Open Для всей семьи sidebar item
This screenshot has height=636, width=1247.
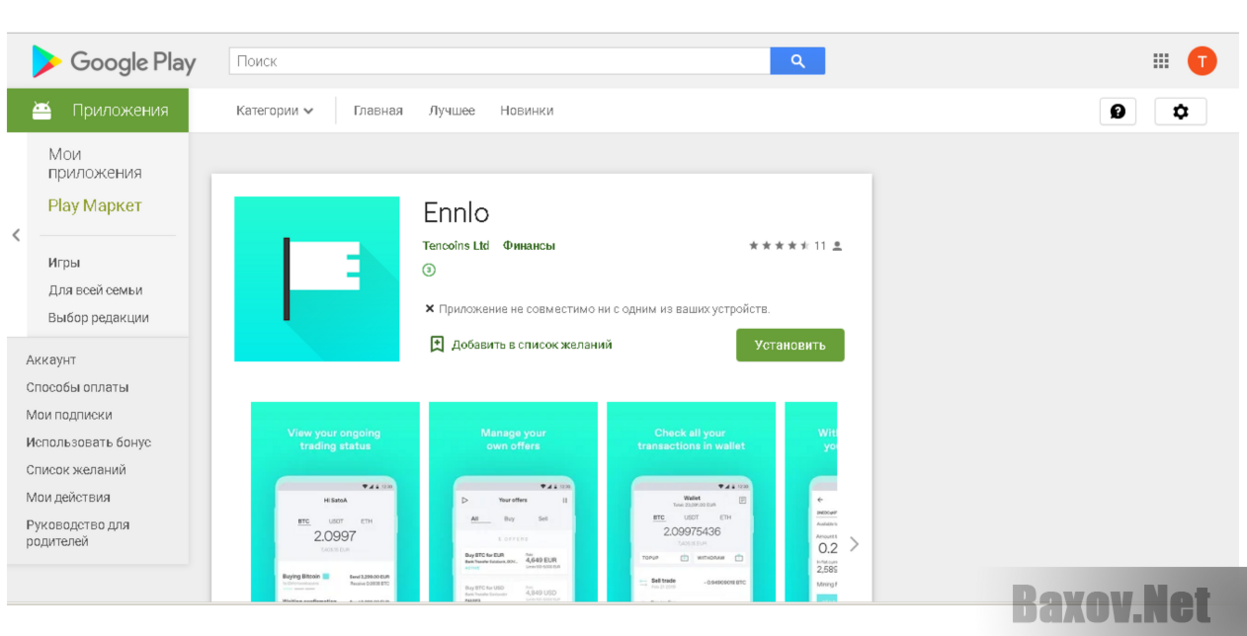click(x=95, y=290)
